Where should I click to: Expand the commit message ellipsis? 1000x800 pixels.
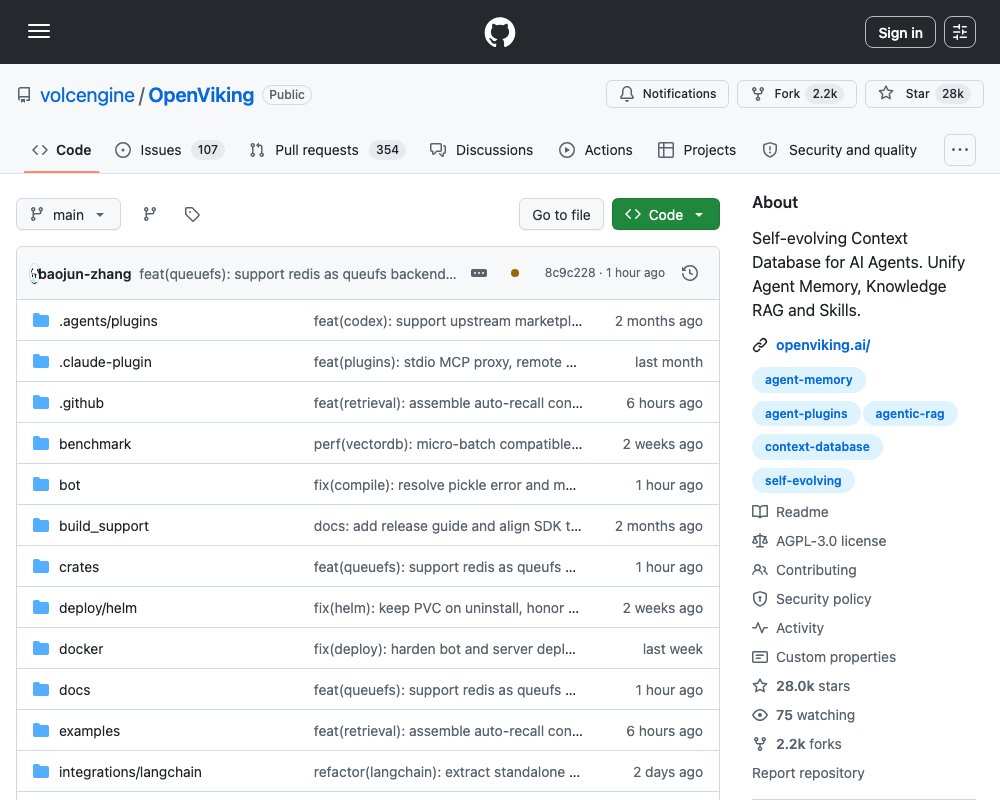pos(479,273)
